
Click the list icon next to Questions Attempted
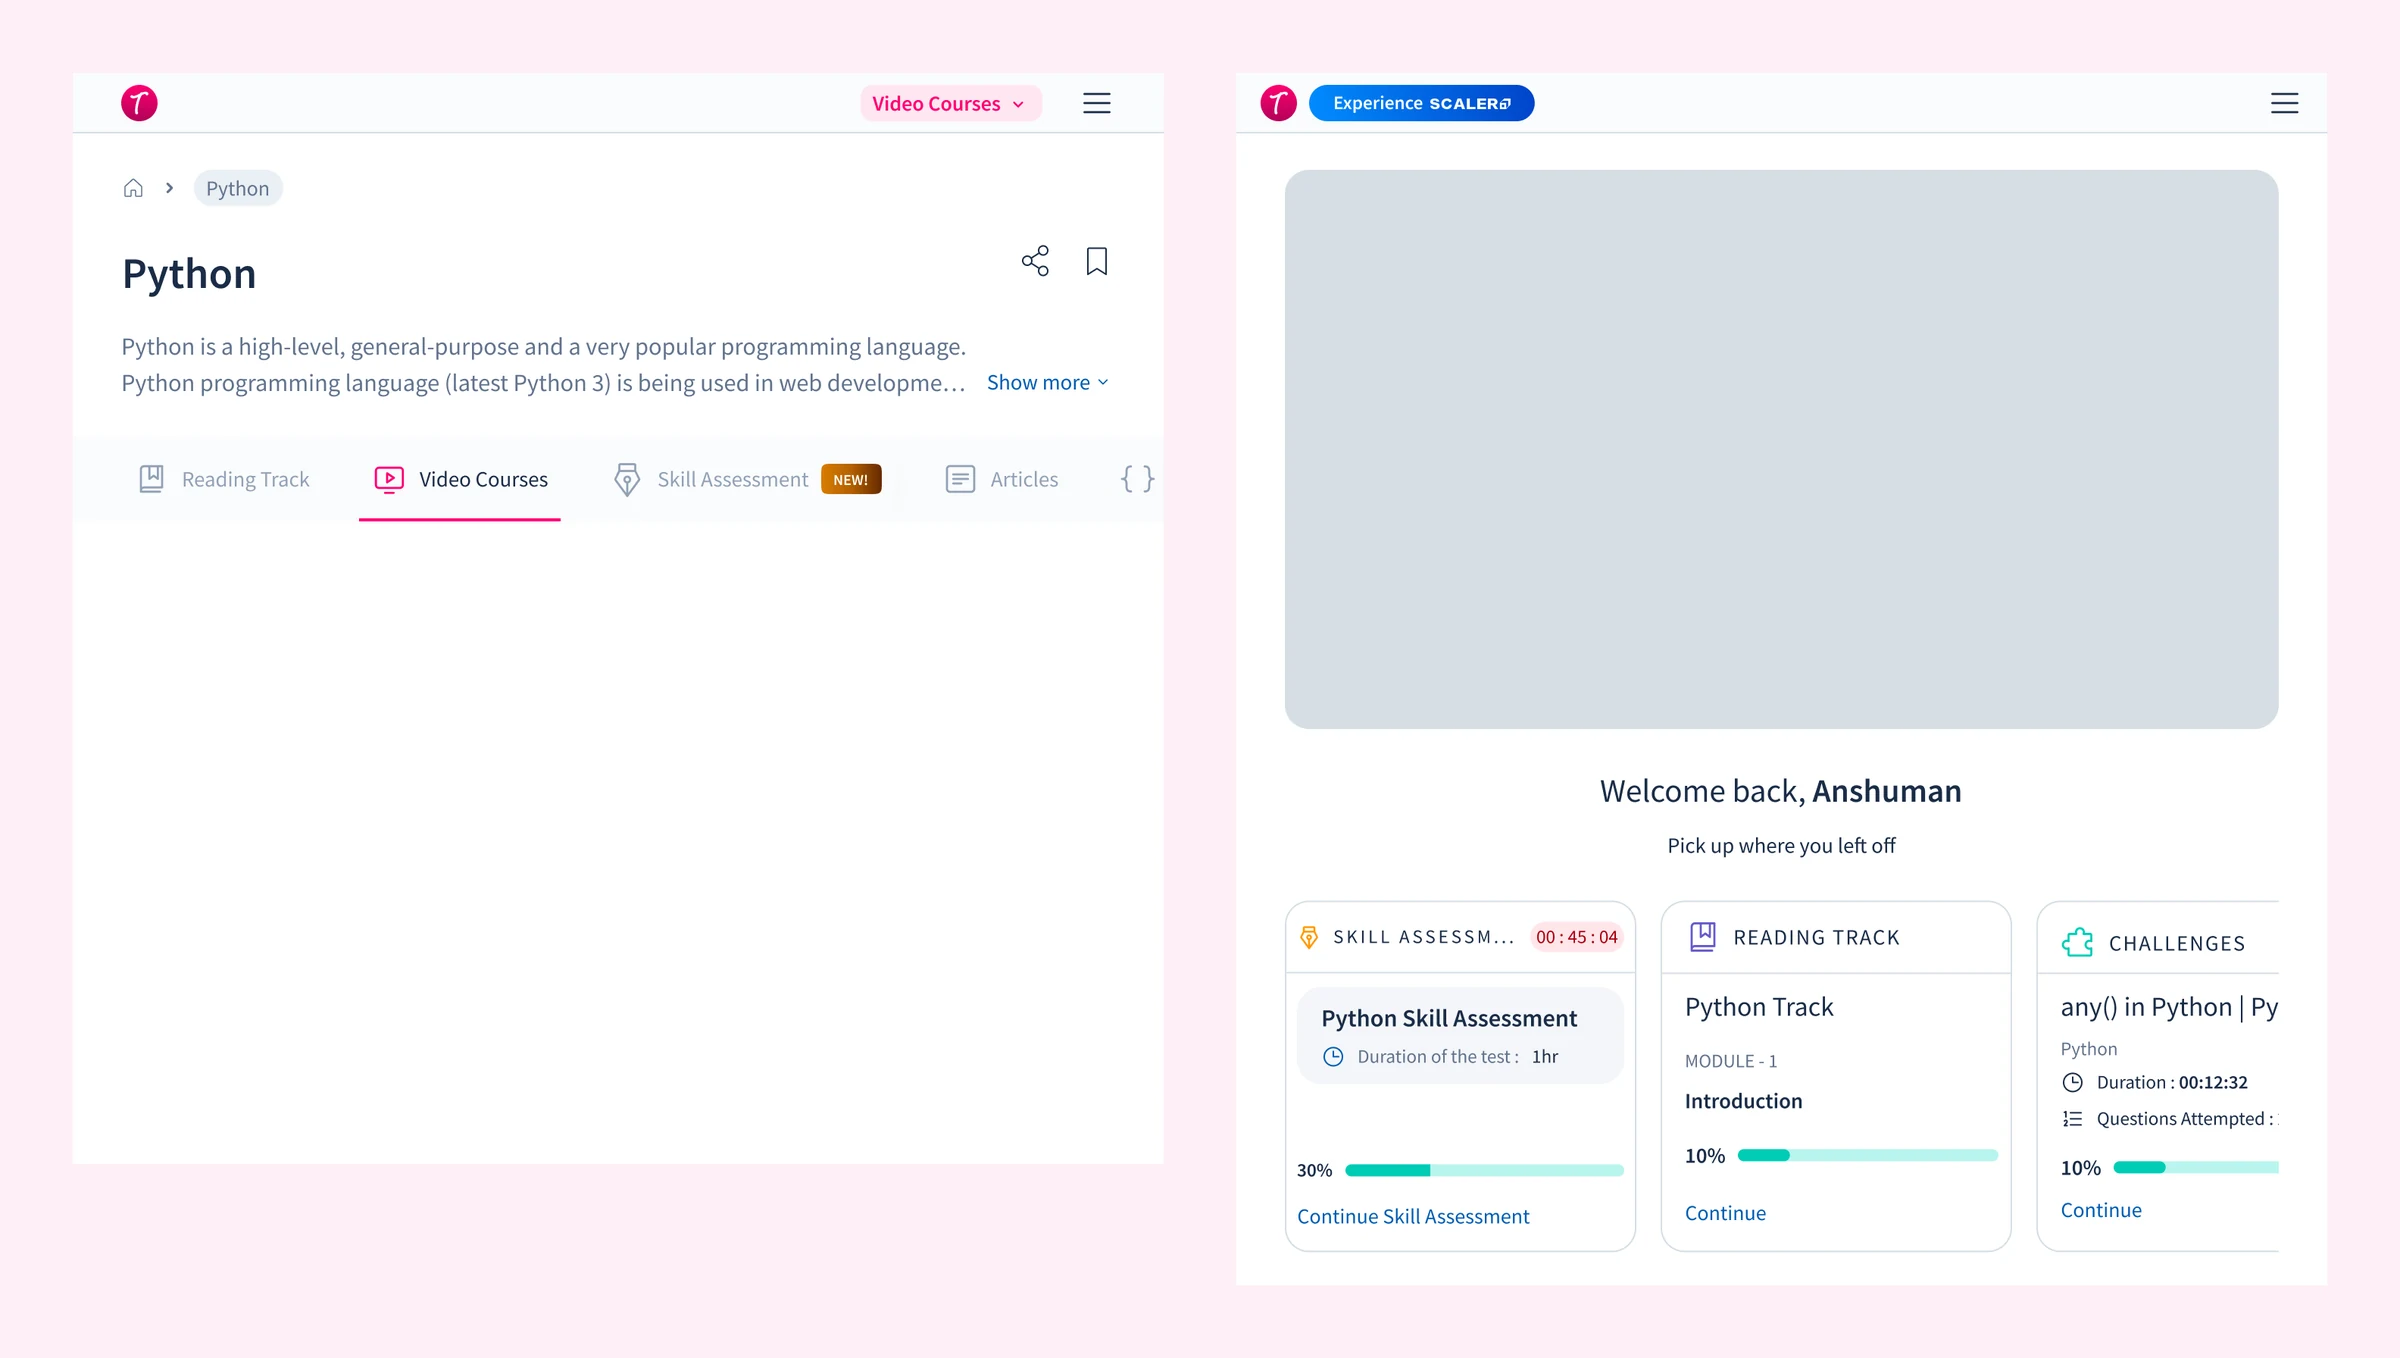point(2073,1119)
